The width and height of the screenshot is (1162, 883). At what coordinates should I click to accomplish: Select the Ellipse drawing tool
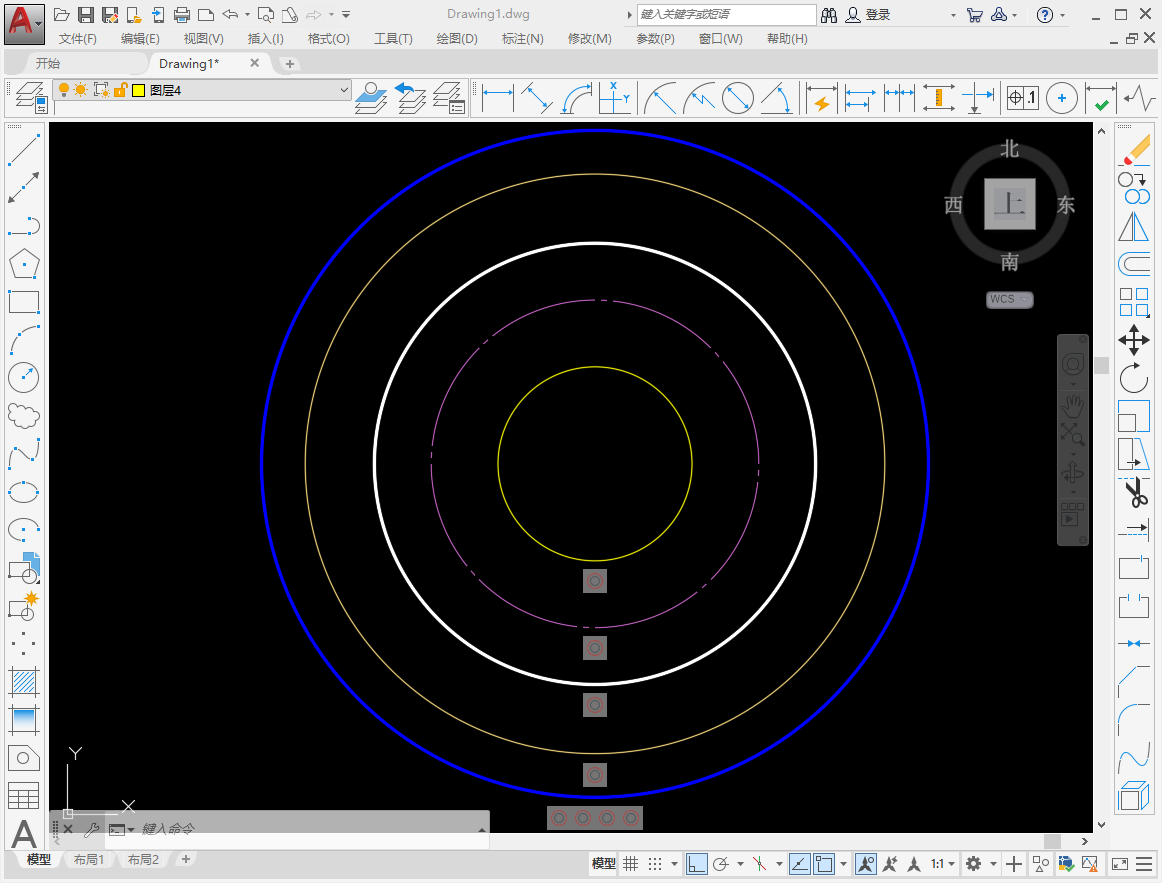(23, 492)
